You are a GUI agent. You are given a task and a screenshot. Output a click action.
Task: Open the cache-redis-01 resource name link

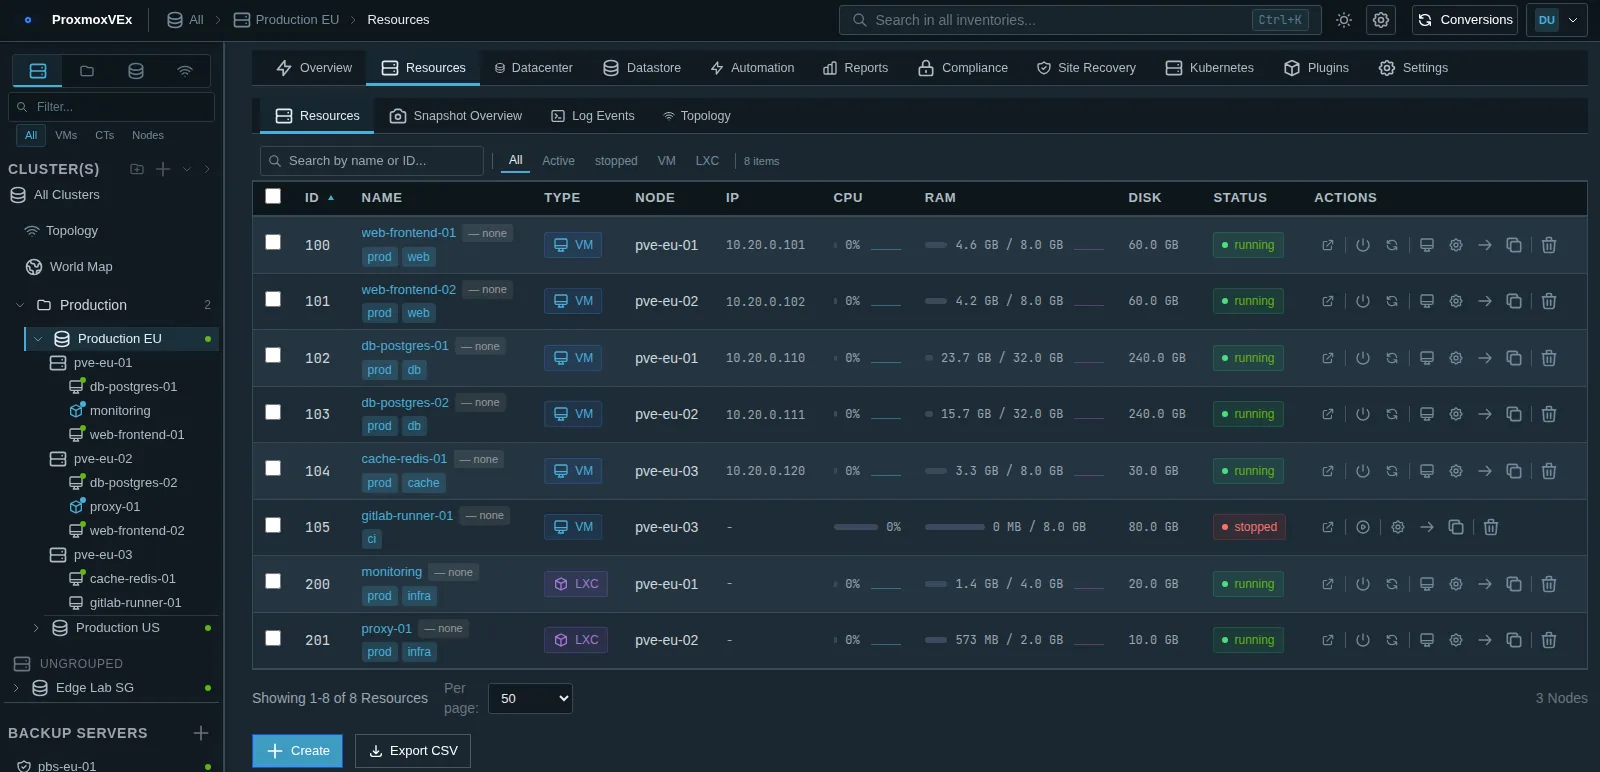tap(404, 459)
